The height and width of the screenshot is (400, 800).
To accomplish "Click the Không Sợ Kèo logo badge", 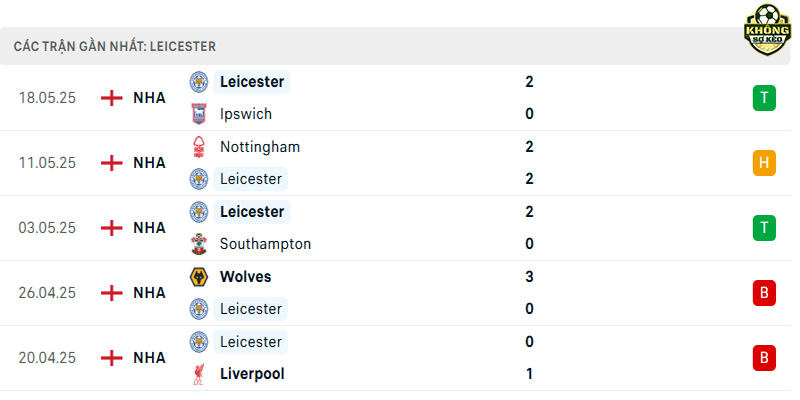I will [x=768, y=30].
